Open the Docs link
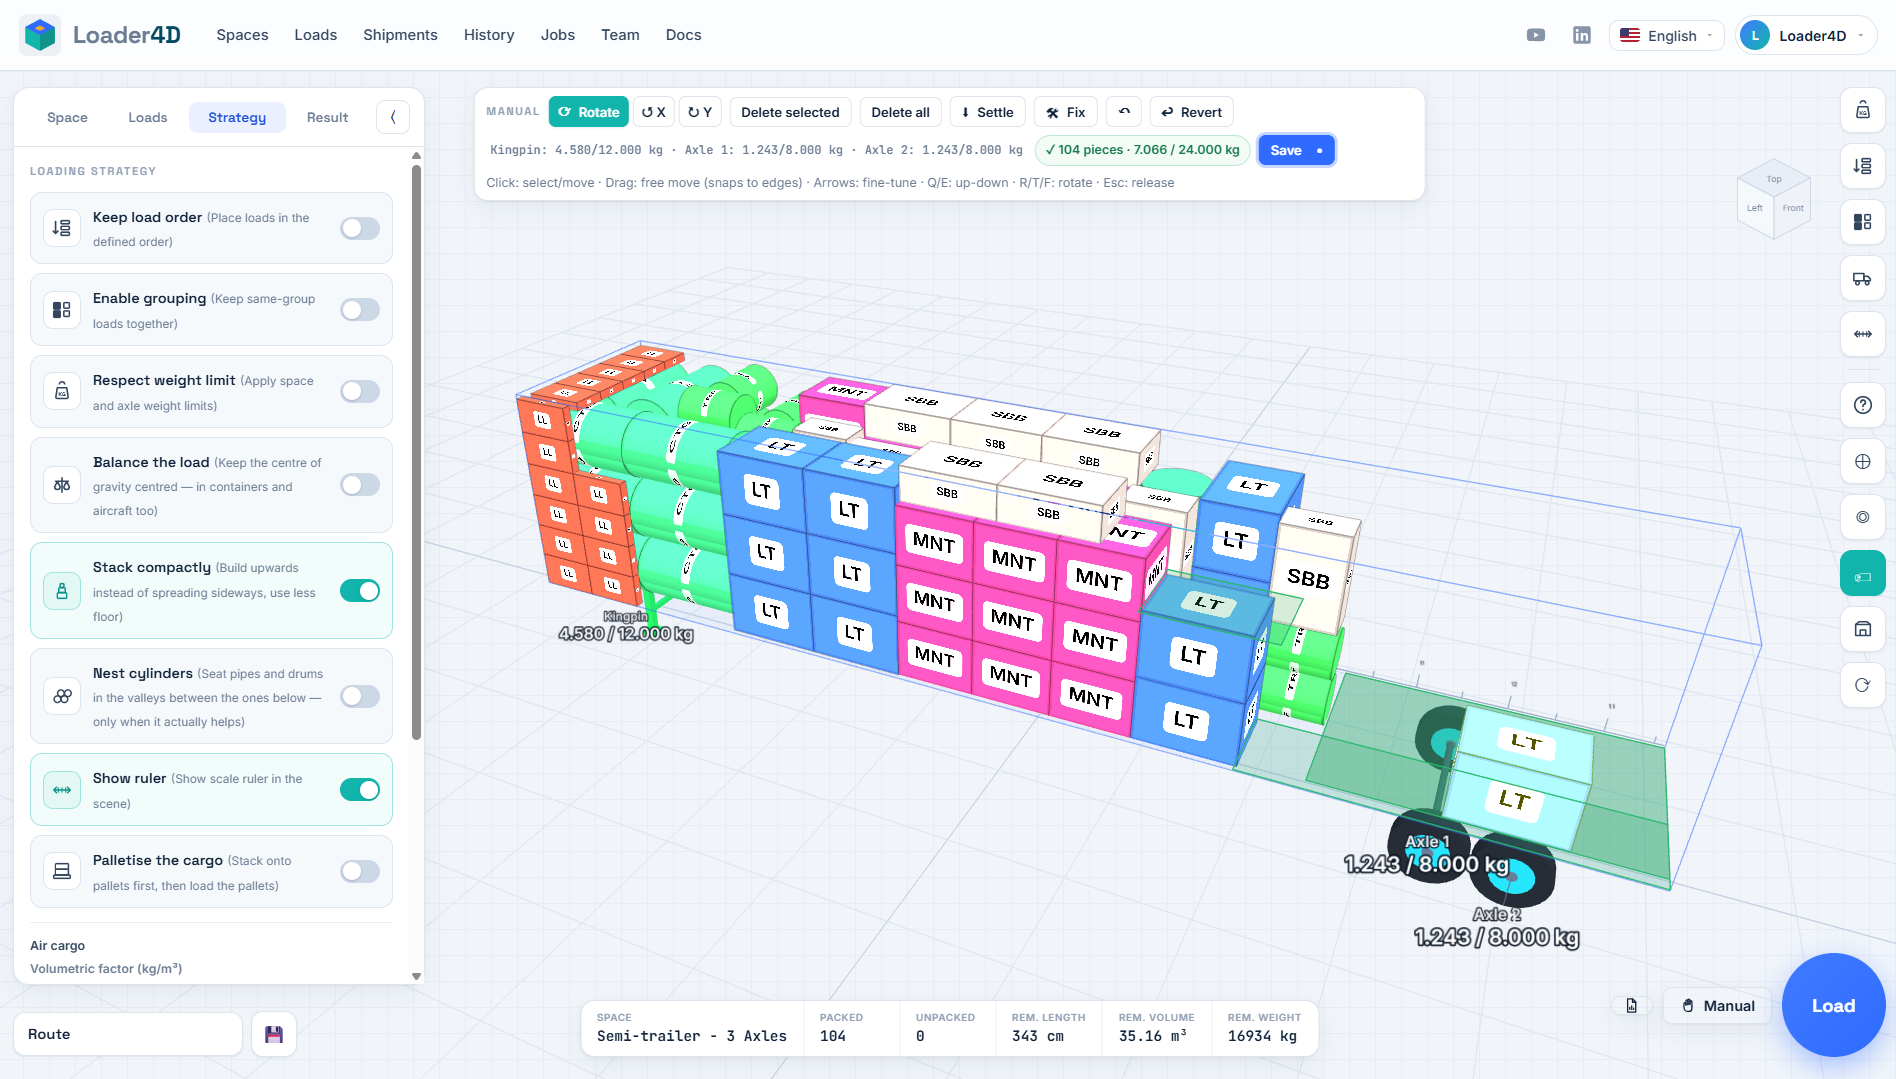This screenshot has width=1896, height=1079. coord(684,35)
